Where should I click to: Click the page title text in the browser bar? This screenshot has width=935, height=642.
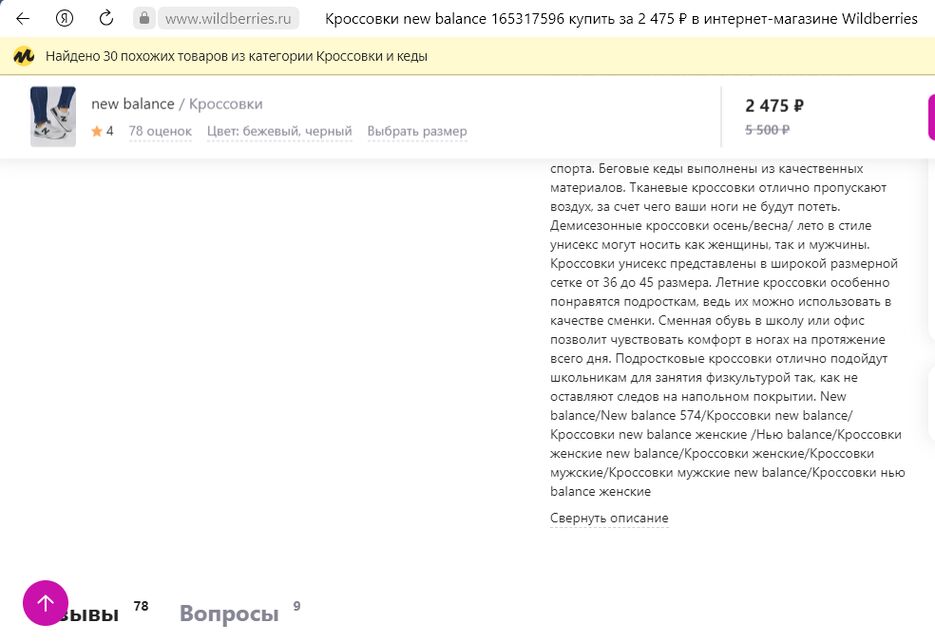(620, 18)
